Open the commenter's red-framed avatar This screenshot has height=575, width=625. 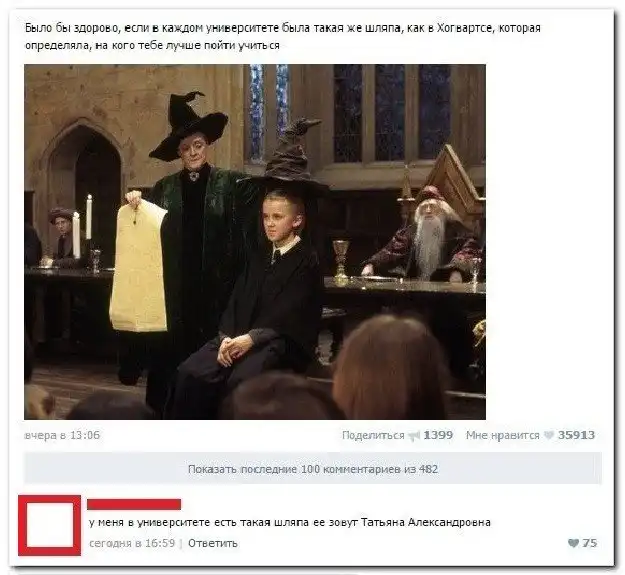click(50, 525)
